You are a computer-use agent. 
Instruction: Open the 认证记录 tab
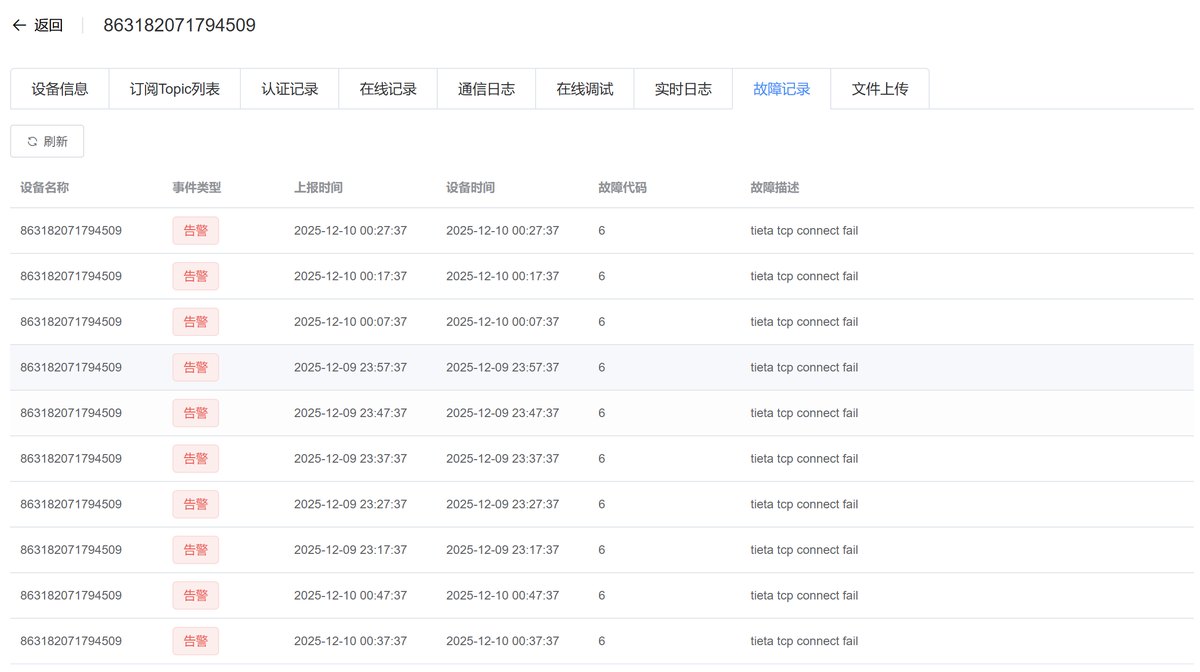pyautogui.click(x=290, y=89)
